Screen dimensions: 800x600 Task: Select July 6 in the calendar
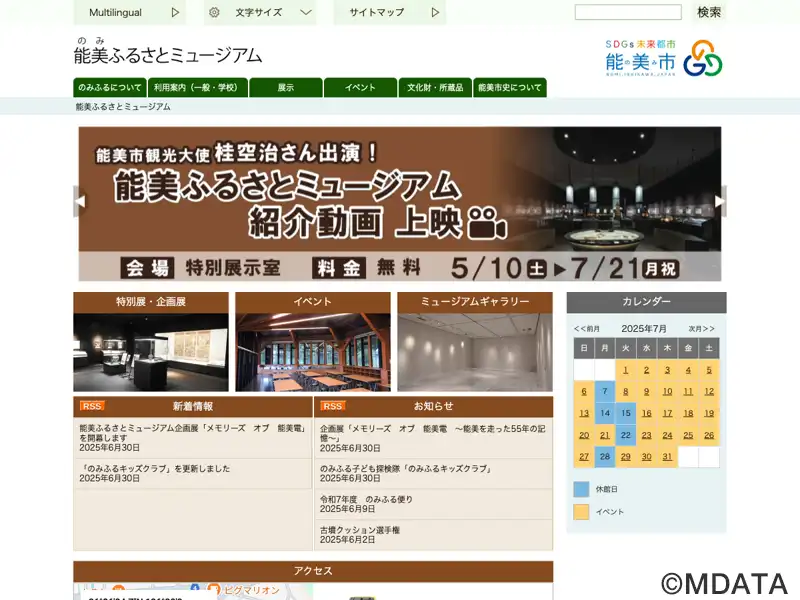[x=584, y=392]
